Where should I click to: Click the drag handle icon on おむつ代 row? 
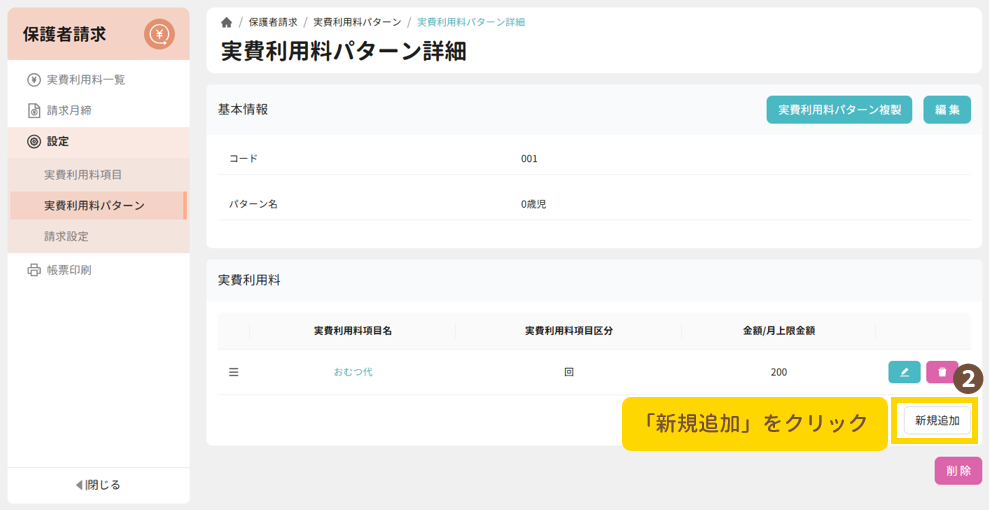coord(234,372)
